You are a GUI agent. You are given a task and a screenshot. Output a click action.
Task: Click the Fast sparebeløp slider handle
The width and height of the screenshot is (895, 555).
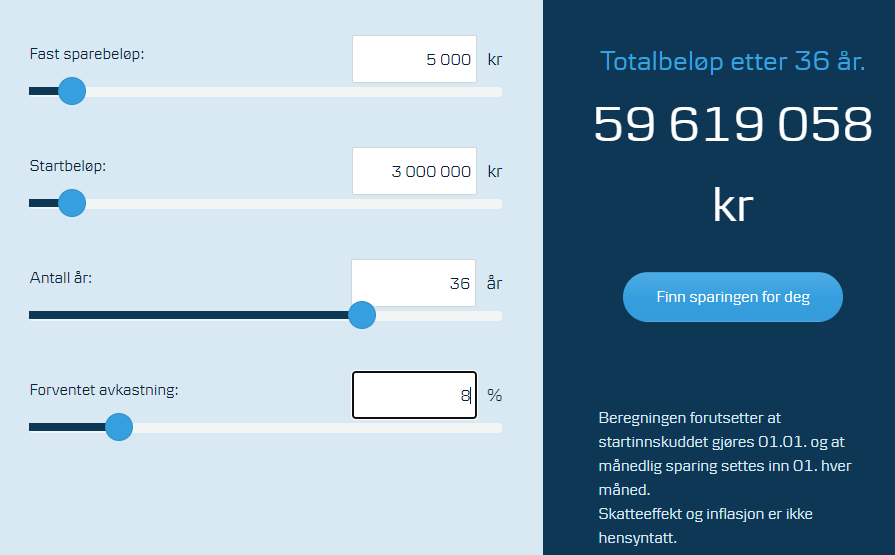tap(72, 91)
